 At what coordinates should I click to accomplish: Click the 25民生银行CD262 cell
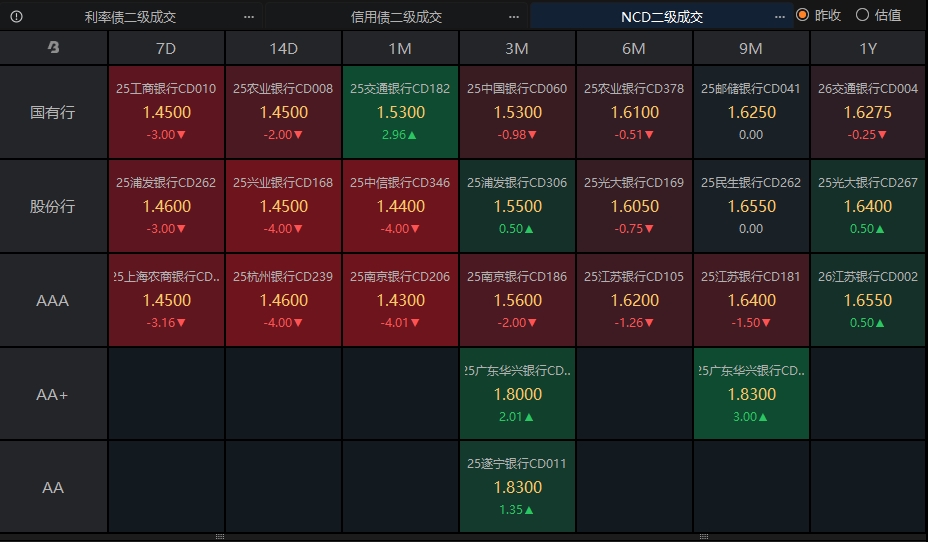(x=751, y=206)
